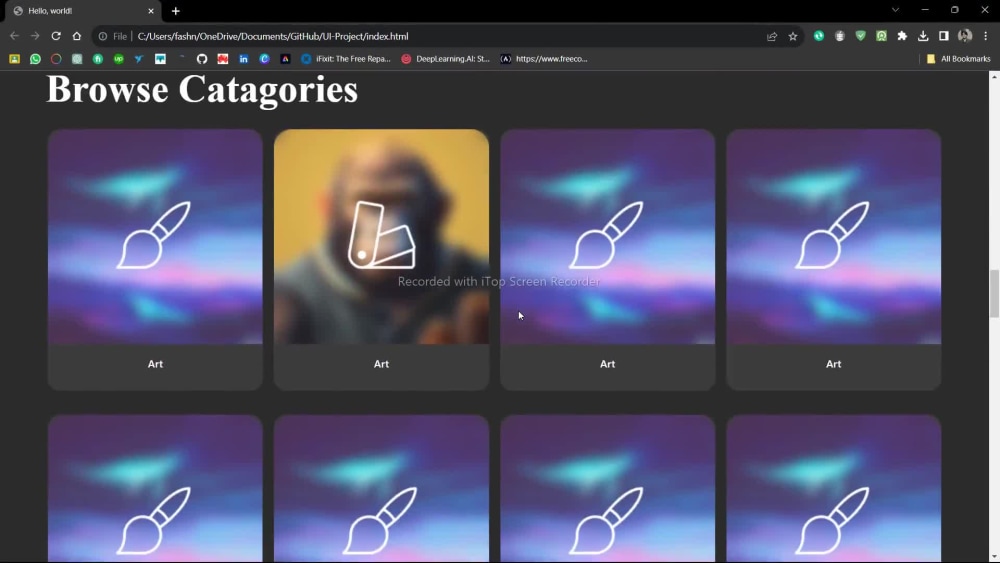Click the page vertical scrollbar thumb
The image size is (1000, 563).
994,293
